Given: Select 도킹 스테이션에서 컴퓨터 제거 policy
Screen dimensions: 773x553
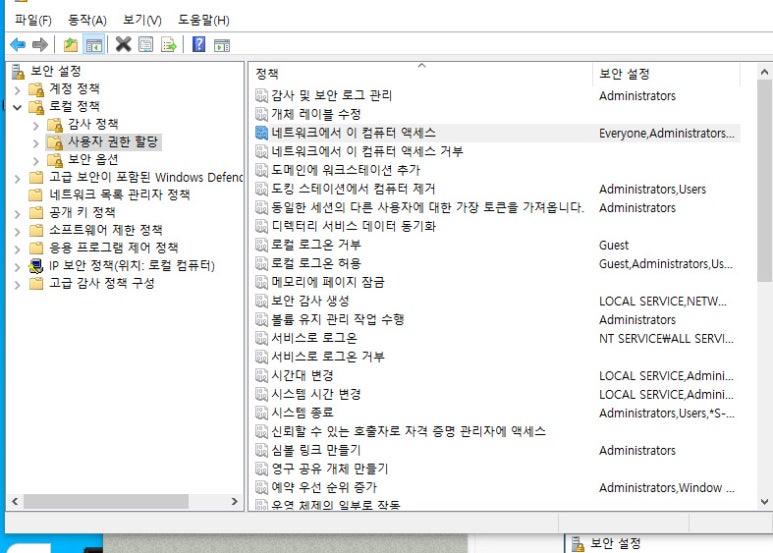Looking at the screenshot, I should tap(353, 189).
